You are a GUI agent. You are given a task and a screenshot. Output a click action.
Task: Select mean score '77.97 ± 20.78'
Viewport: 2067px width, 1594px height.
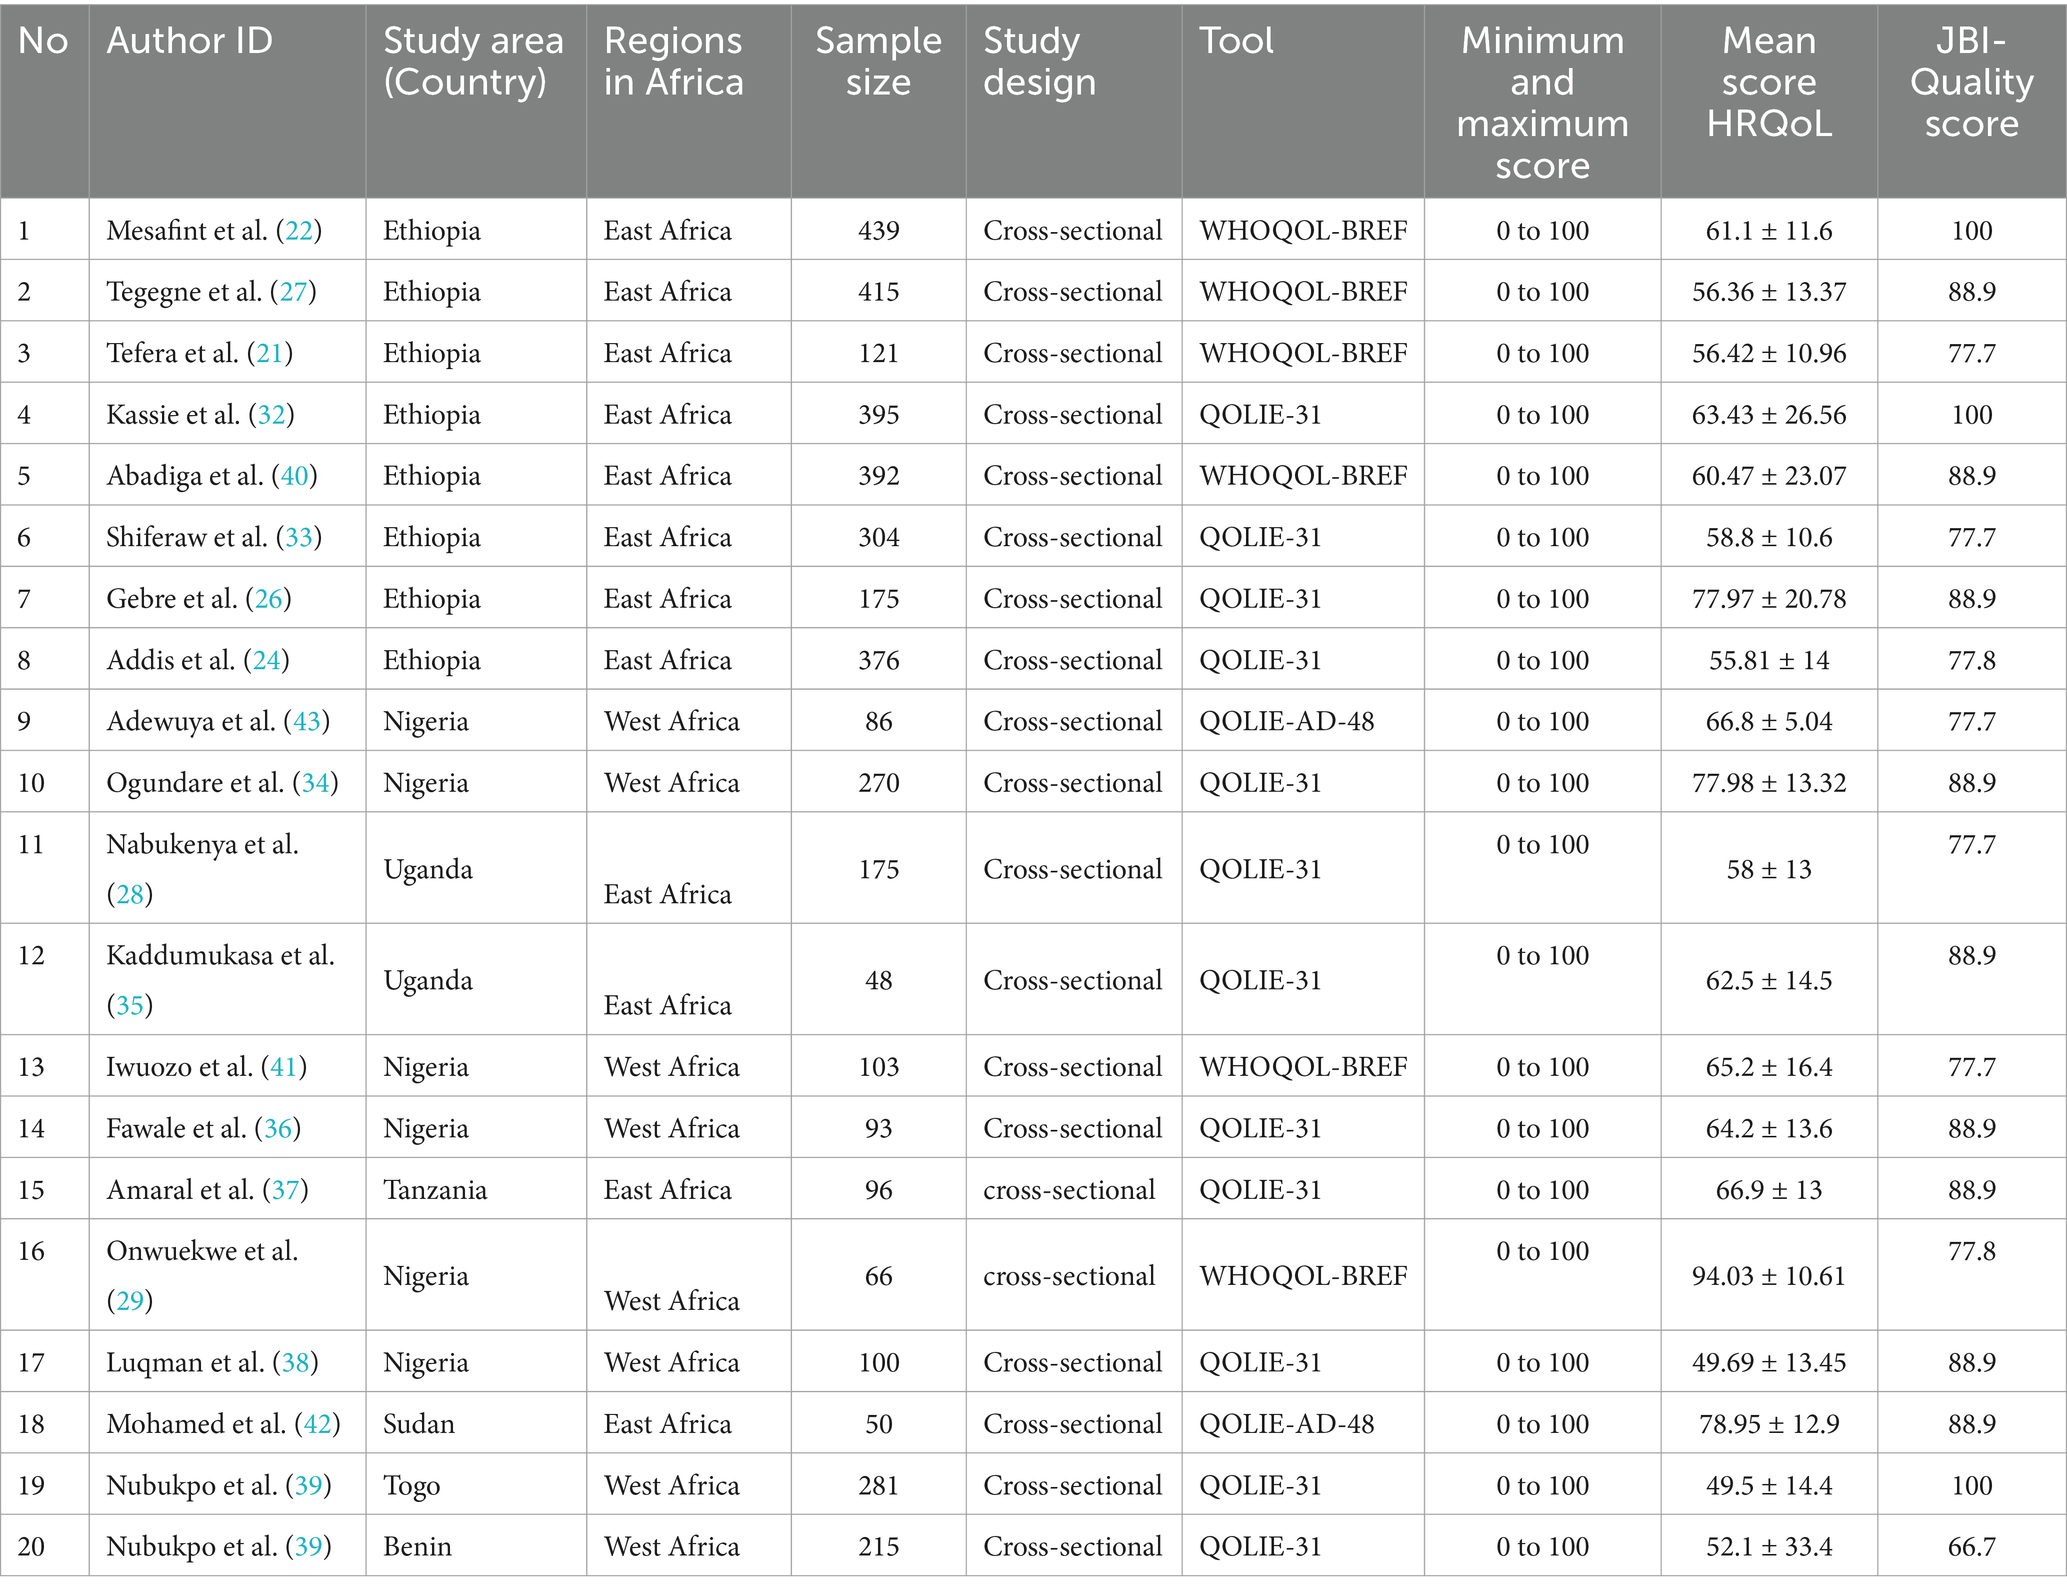[x=1769, y=599]
